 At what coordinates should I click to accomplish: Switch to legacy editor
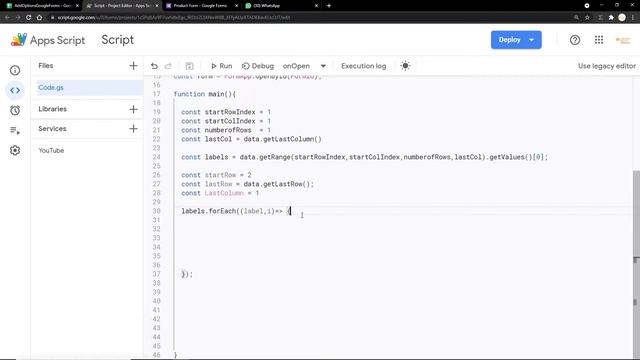607,66
